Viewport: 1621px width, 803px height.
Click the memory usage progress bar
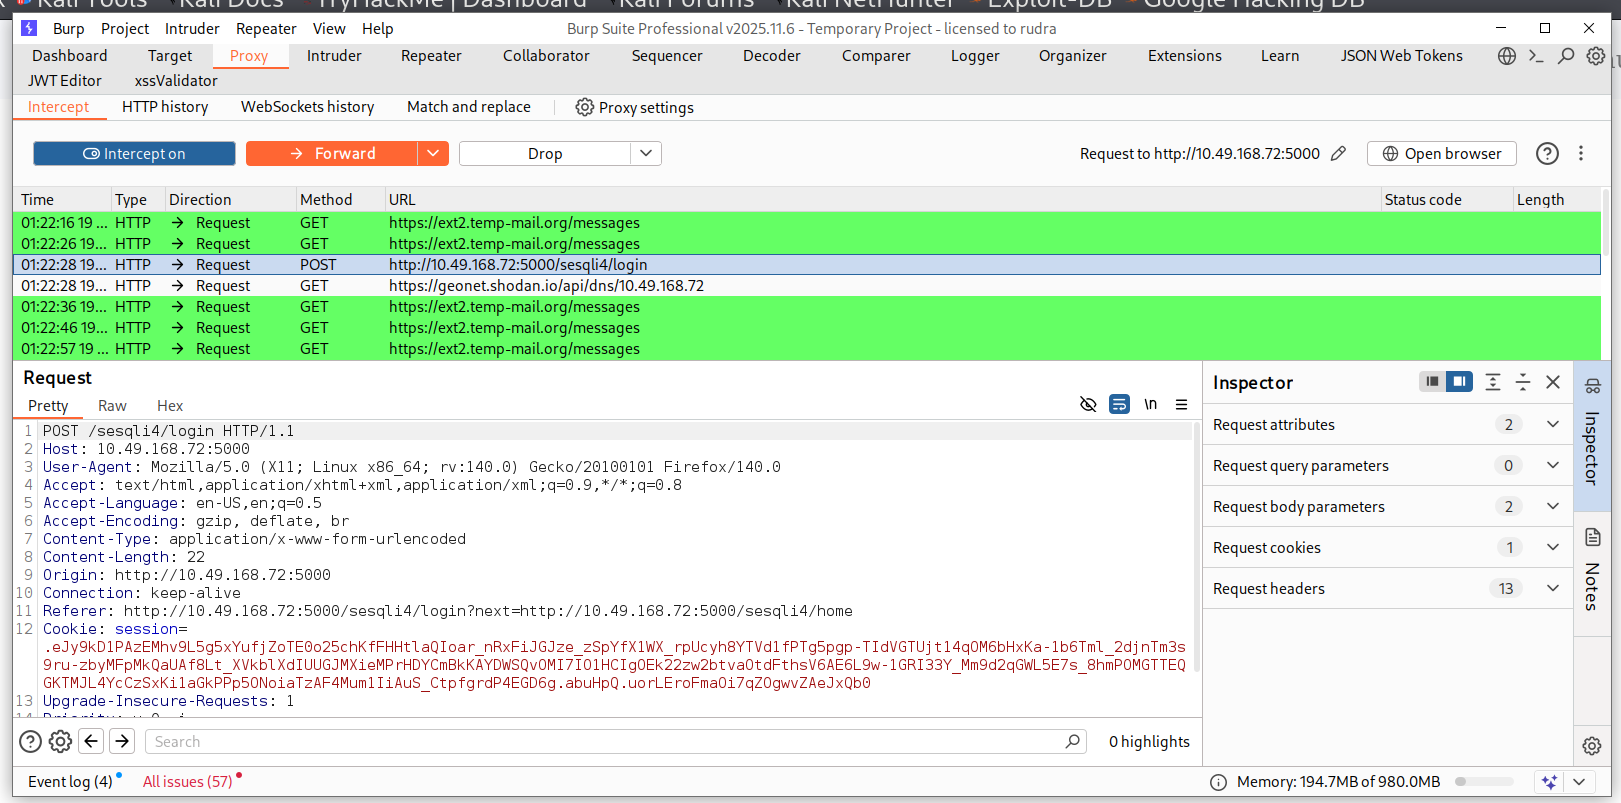click(x=1484, y=782)
